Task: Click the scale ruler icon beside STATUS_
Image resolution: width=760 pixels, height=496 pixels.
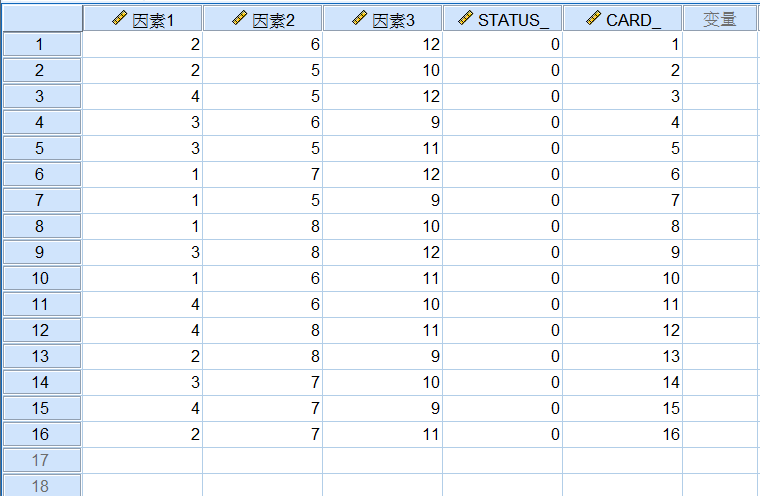Action: coord(465,18)
